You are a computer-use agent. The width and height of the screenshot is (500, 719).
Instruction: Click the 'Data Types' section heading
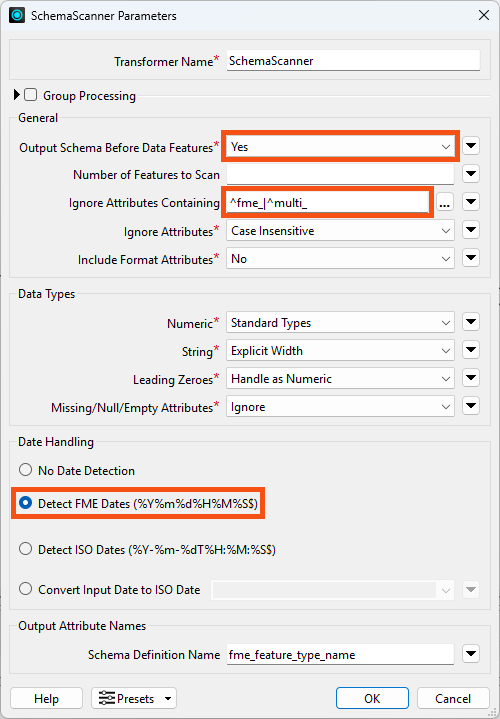pyautogui.click(x=46, y=294)
